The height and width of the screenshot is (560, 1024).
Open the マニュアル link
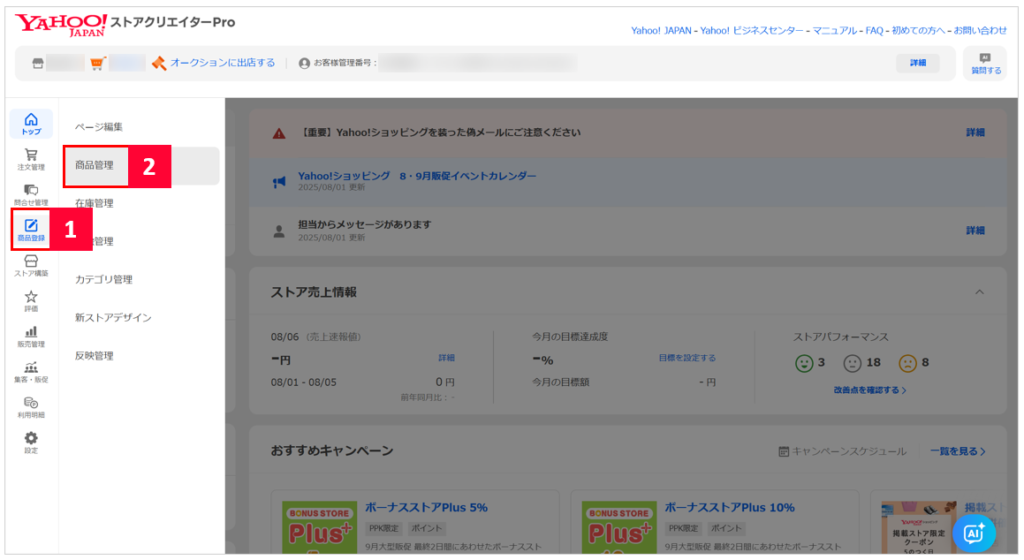834,31
